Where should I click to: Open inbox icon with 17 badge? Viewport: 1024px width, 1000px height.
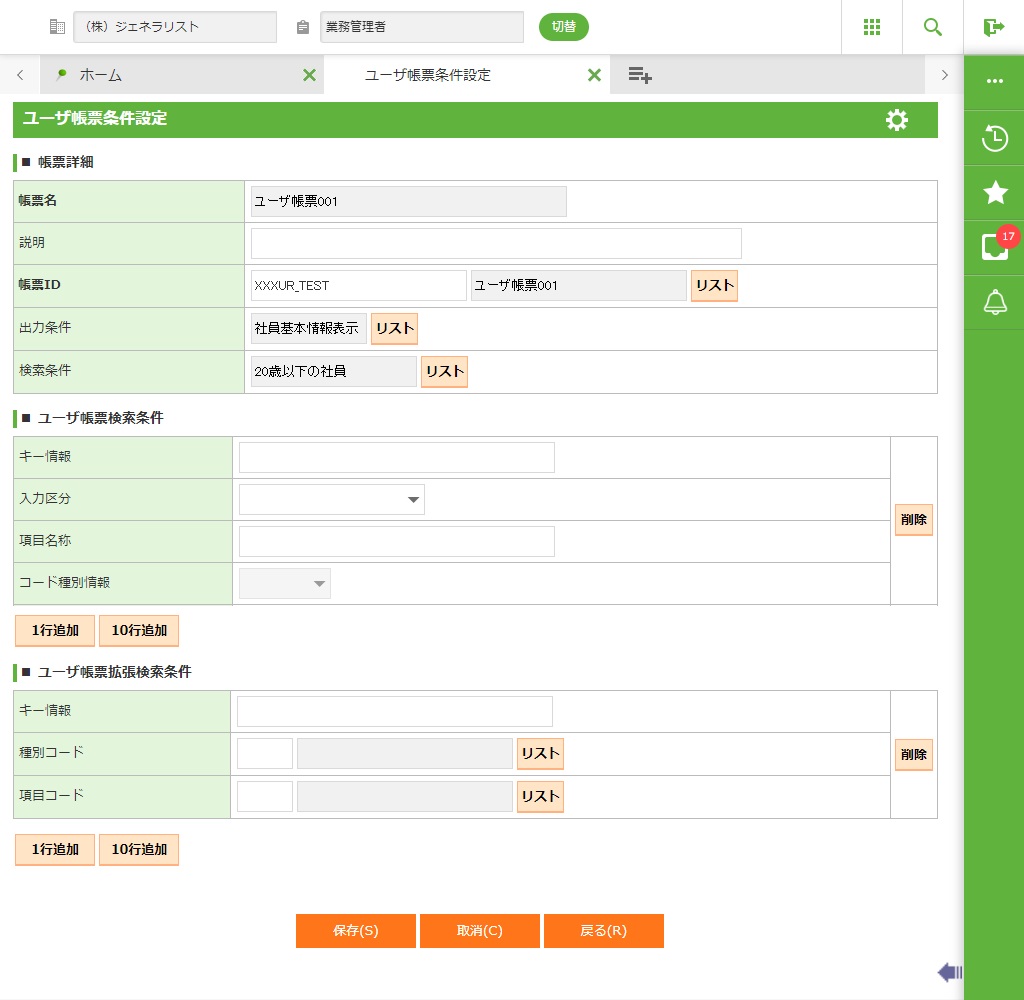pyautogui.click(x=995, y=247)
